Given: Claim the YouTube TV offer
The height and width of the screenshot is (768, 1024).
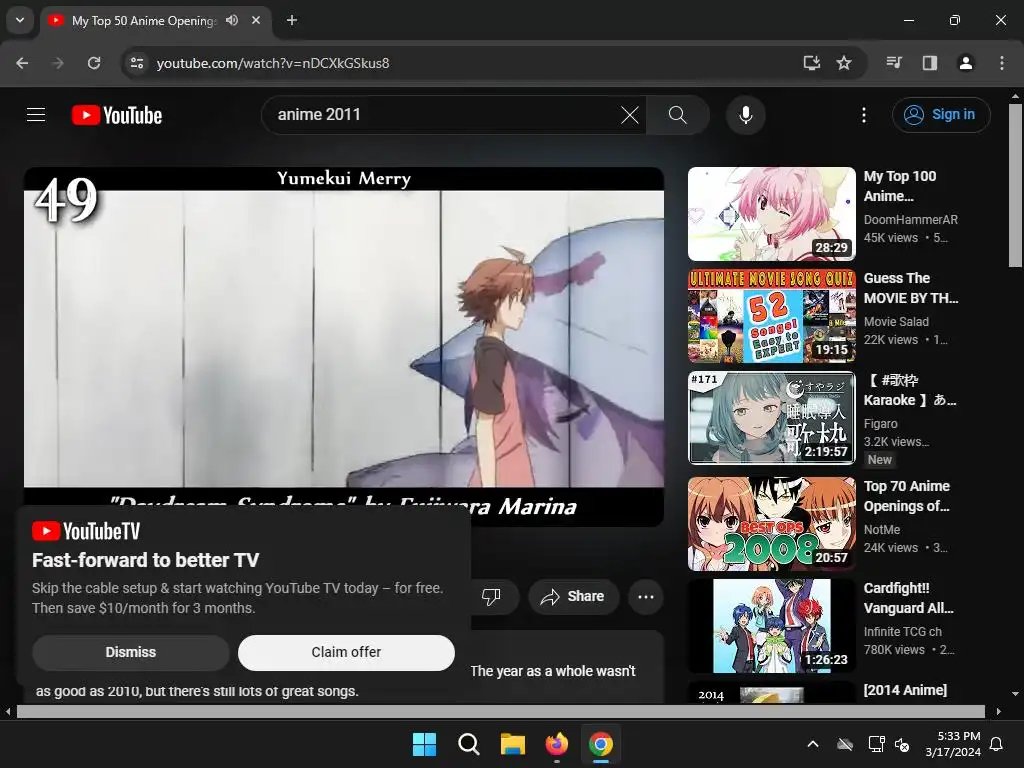Looking at the screenshot, I should [x=346, y=652].
